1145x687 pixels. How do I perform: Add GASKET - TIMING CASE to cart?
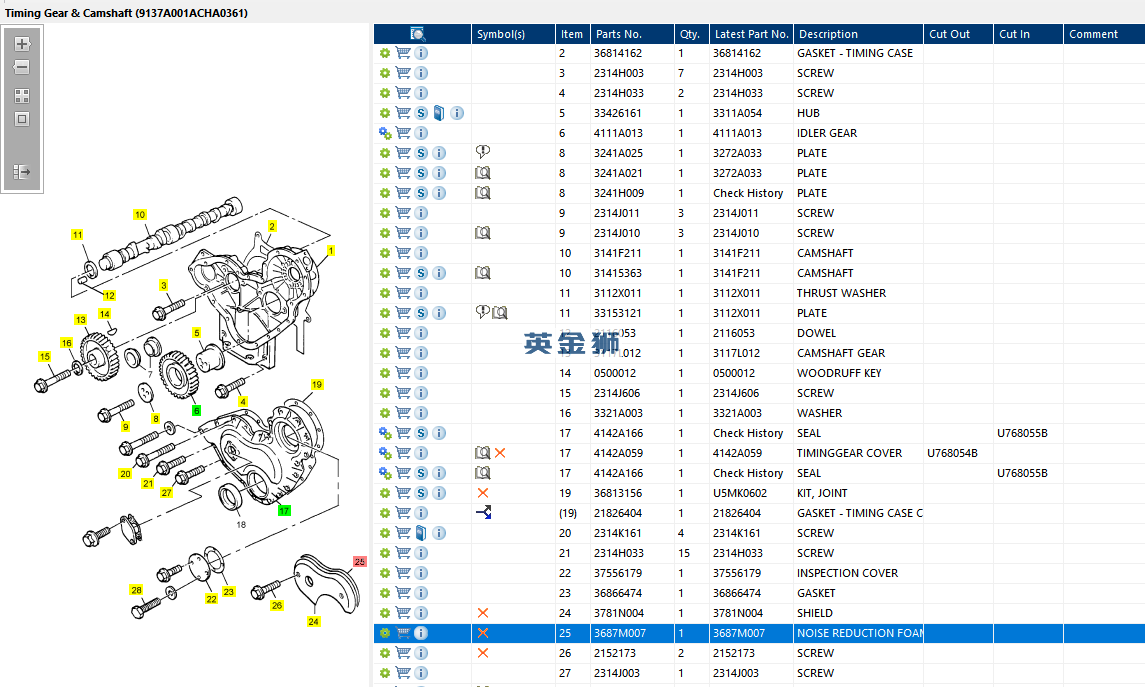403,53
